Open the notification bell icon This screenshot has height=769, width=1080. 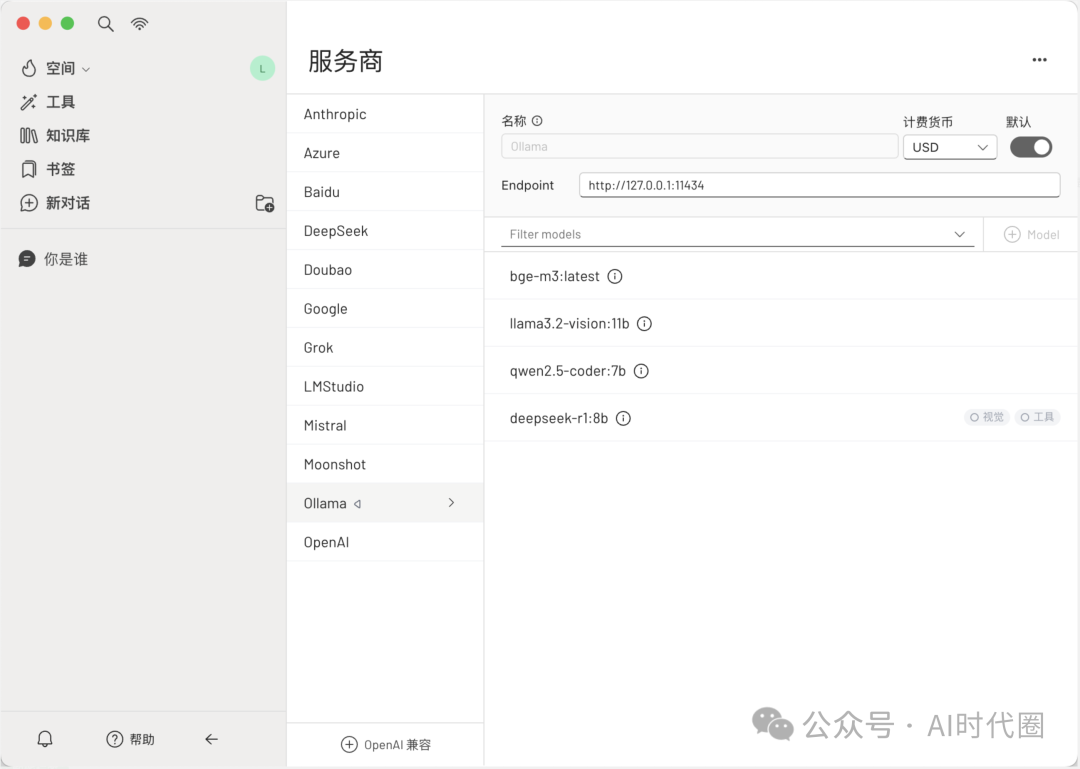tap(45, 739)
